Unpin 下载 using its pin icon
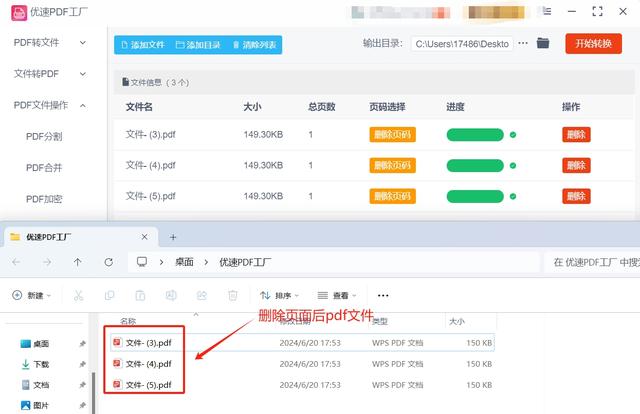This screenshot has height=414, width=640. (x=82, y=364)
